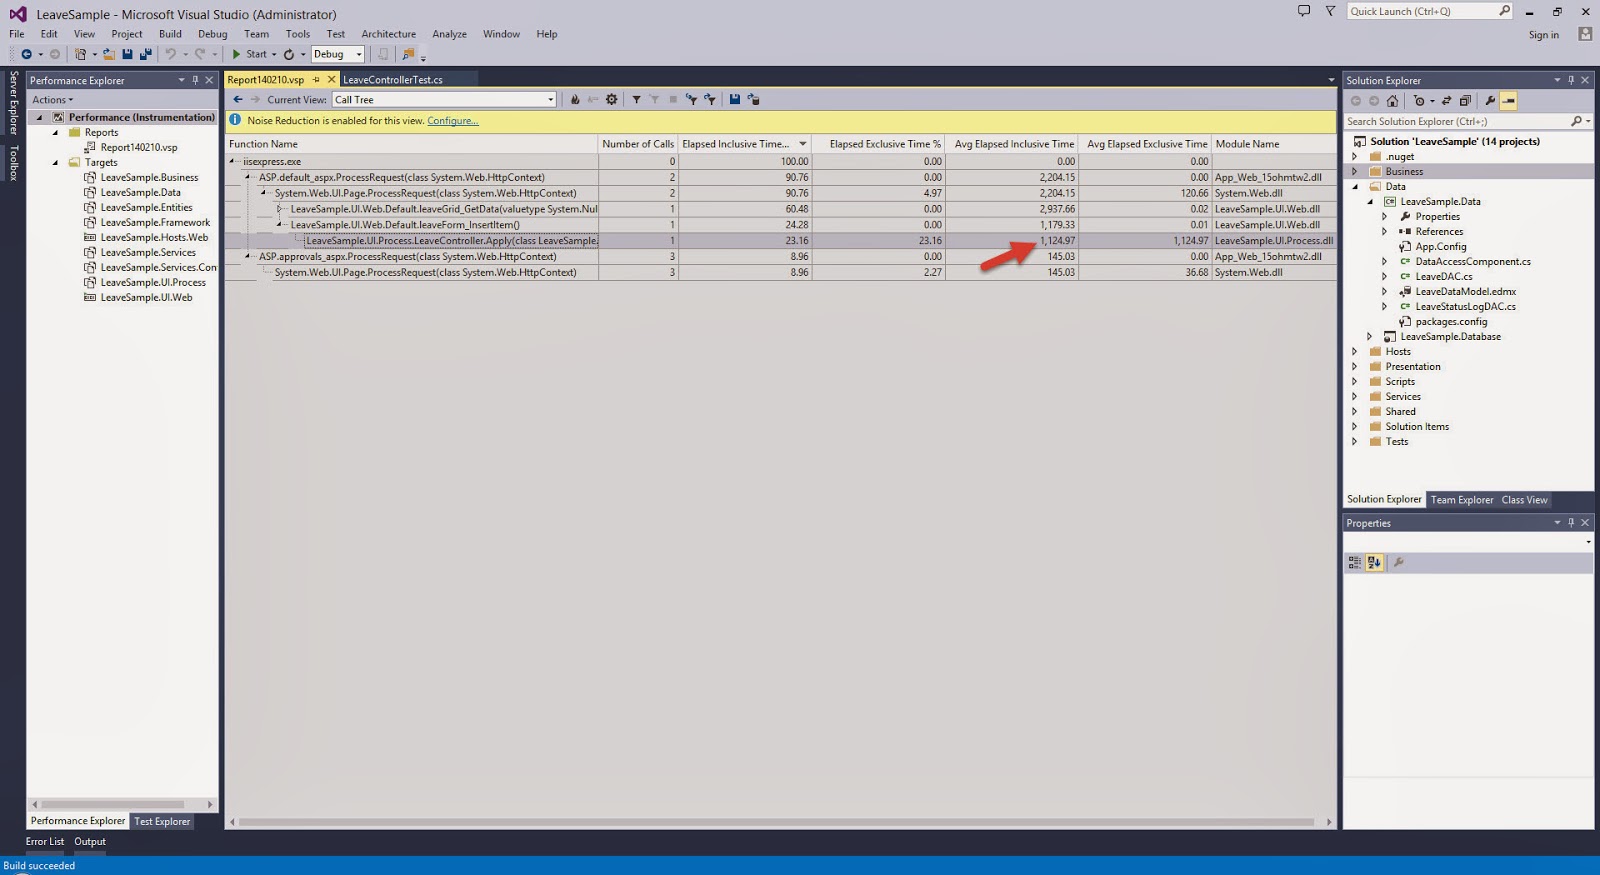Click the Home icon in Solution Explorer toolbar
This screenshot has width=1600, height=875.
pos(1392,100)
